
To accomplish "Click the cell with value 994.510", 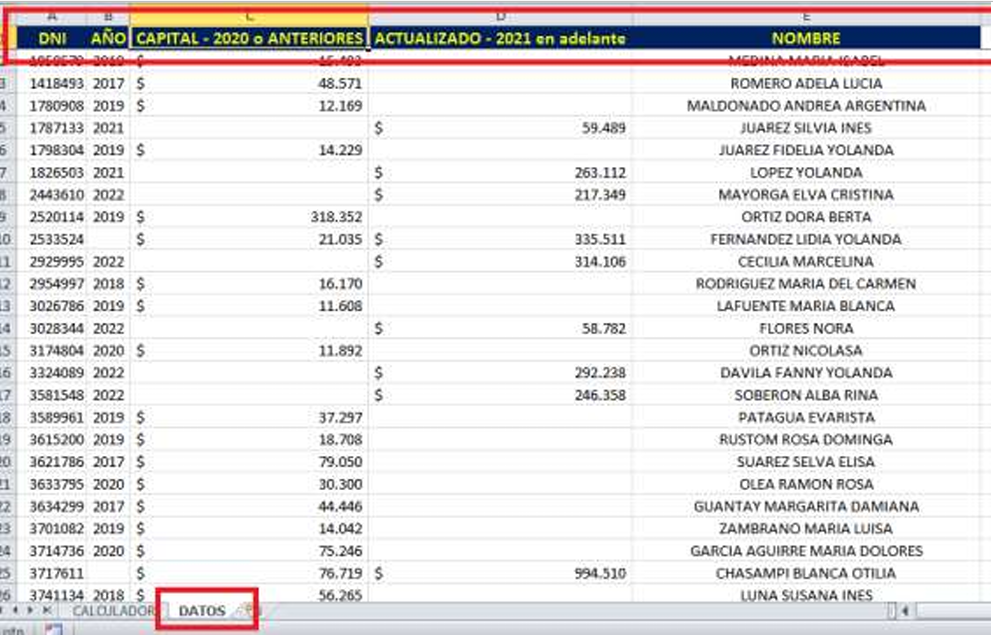I will coord(500,573).
